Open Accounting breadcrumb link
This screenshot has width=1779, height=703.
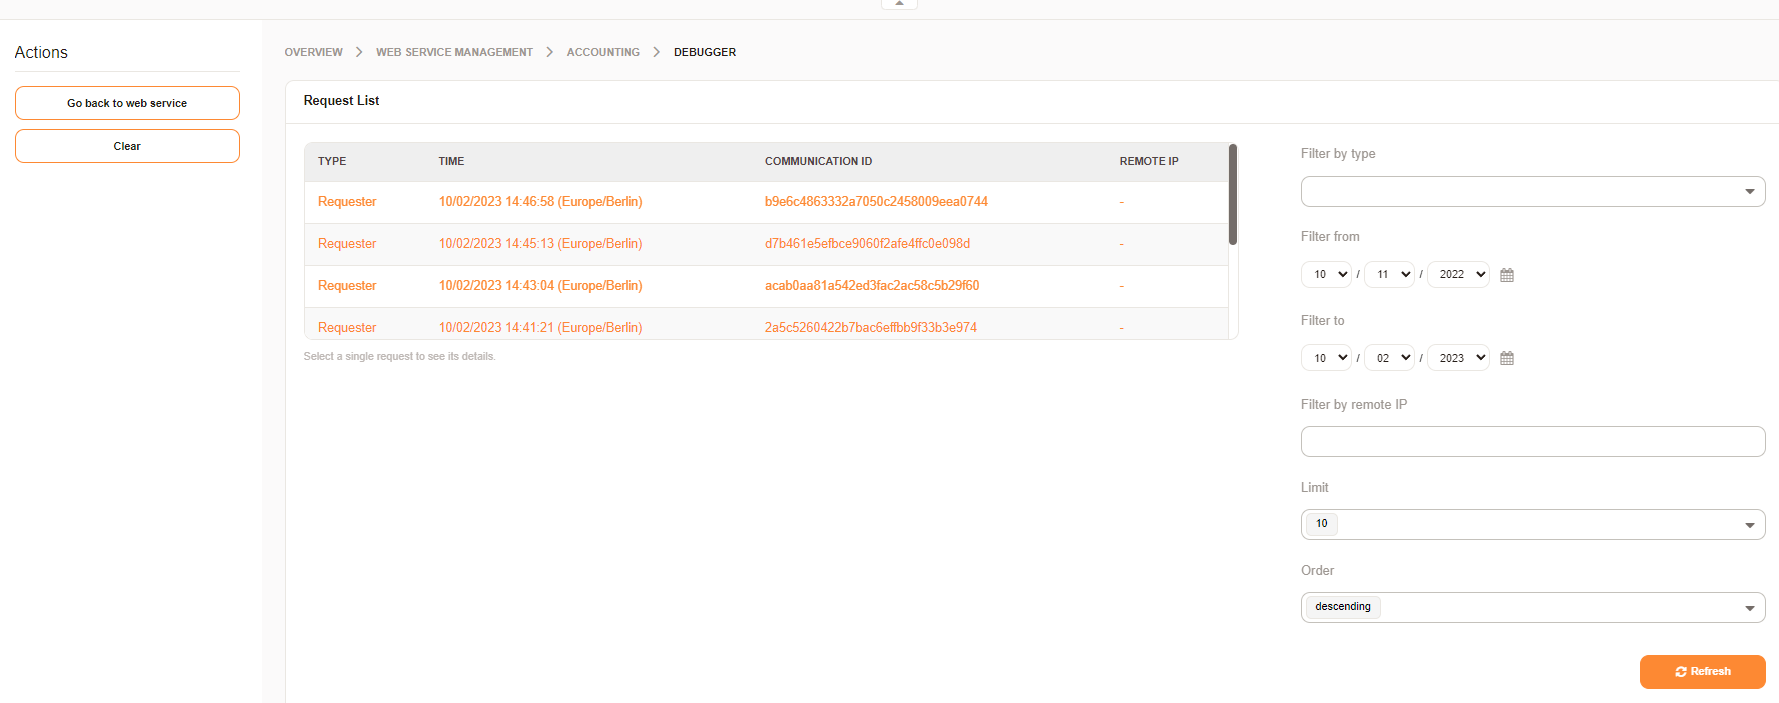point(603,52)
